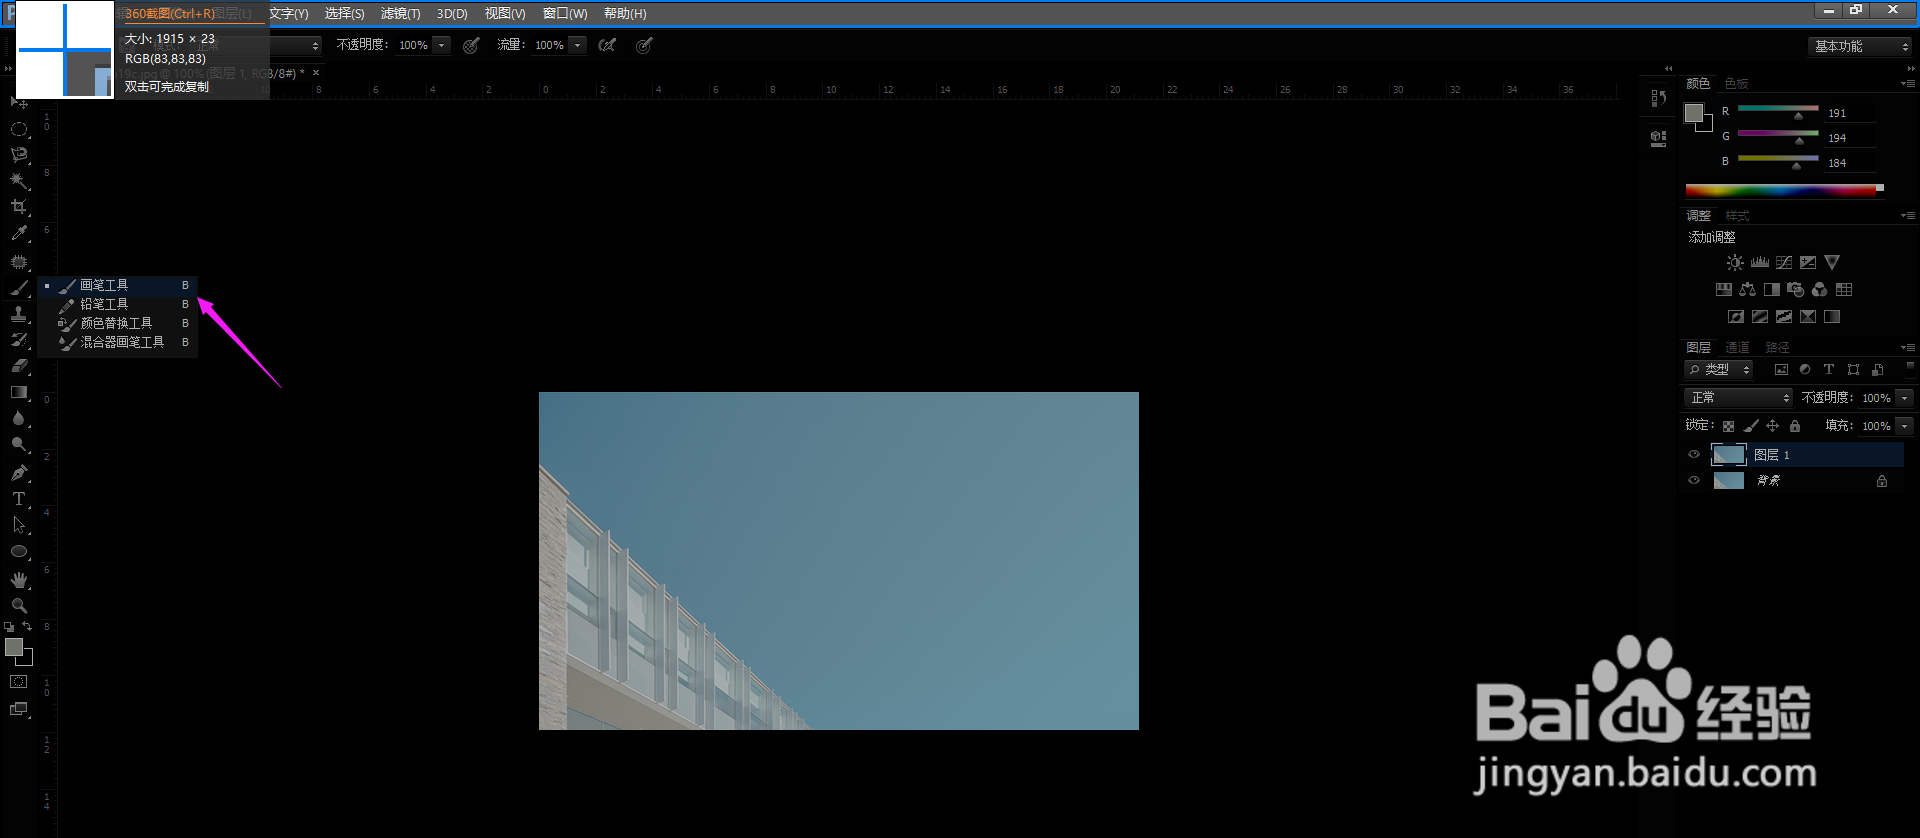Select the Ellipse shape tool
Screen dimensions: 1920x838
click(x=19, y=551)
